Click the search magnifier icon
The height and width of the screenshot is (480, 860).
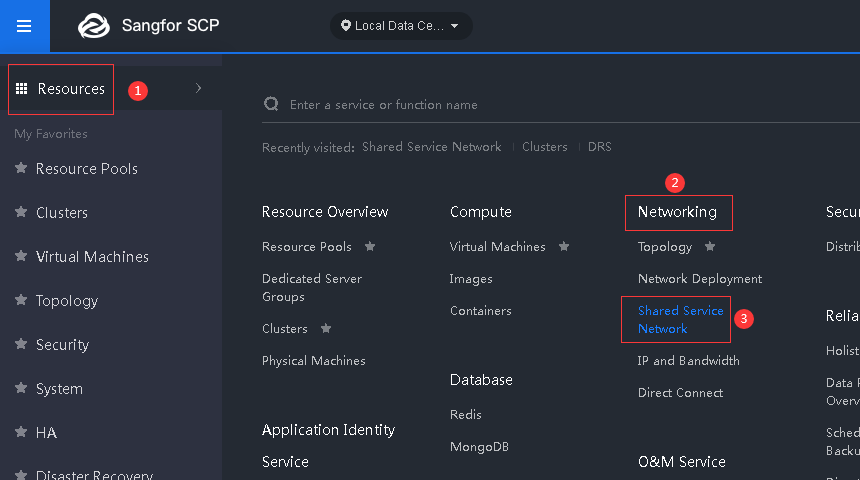pyautogui.click(x=271, y=104)
